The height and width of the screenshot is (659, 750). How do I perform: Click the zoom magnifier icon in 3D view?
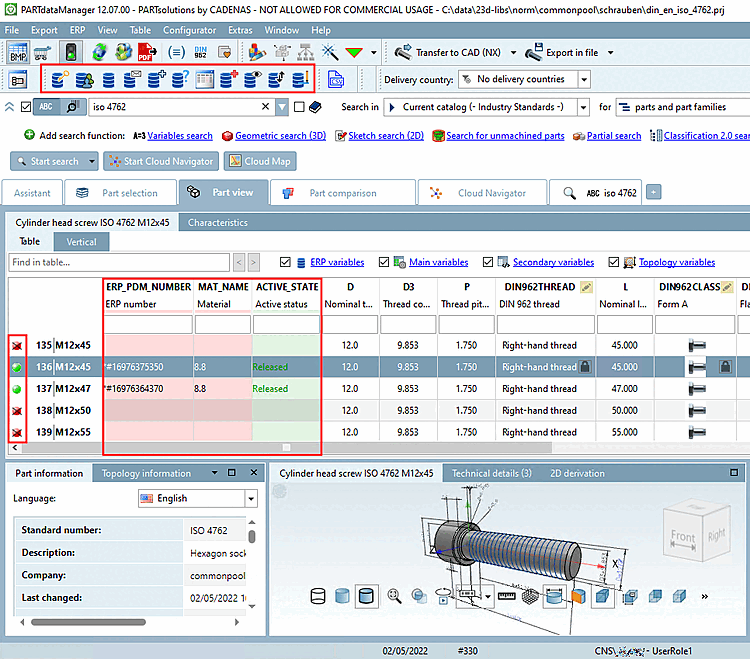tap(395, 597)
